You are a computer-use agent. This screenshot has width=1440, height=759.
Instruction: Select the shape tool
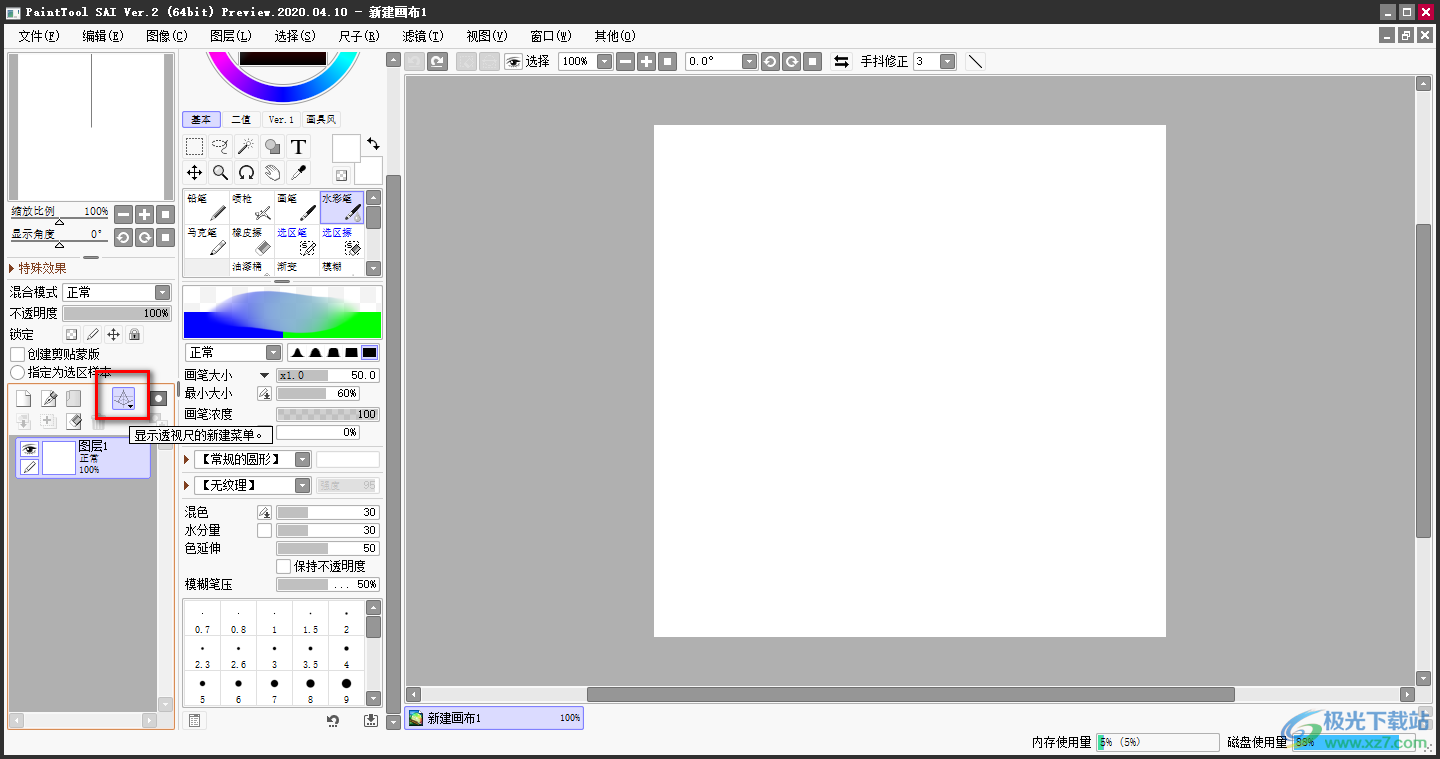pyautogui.click(x=272, y=147)
